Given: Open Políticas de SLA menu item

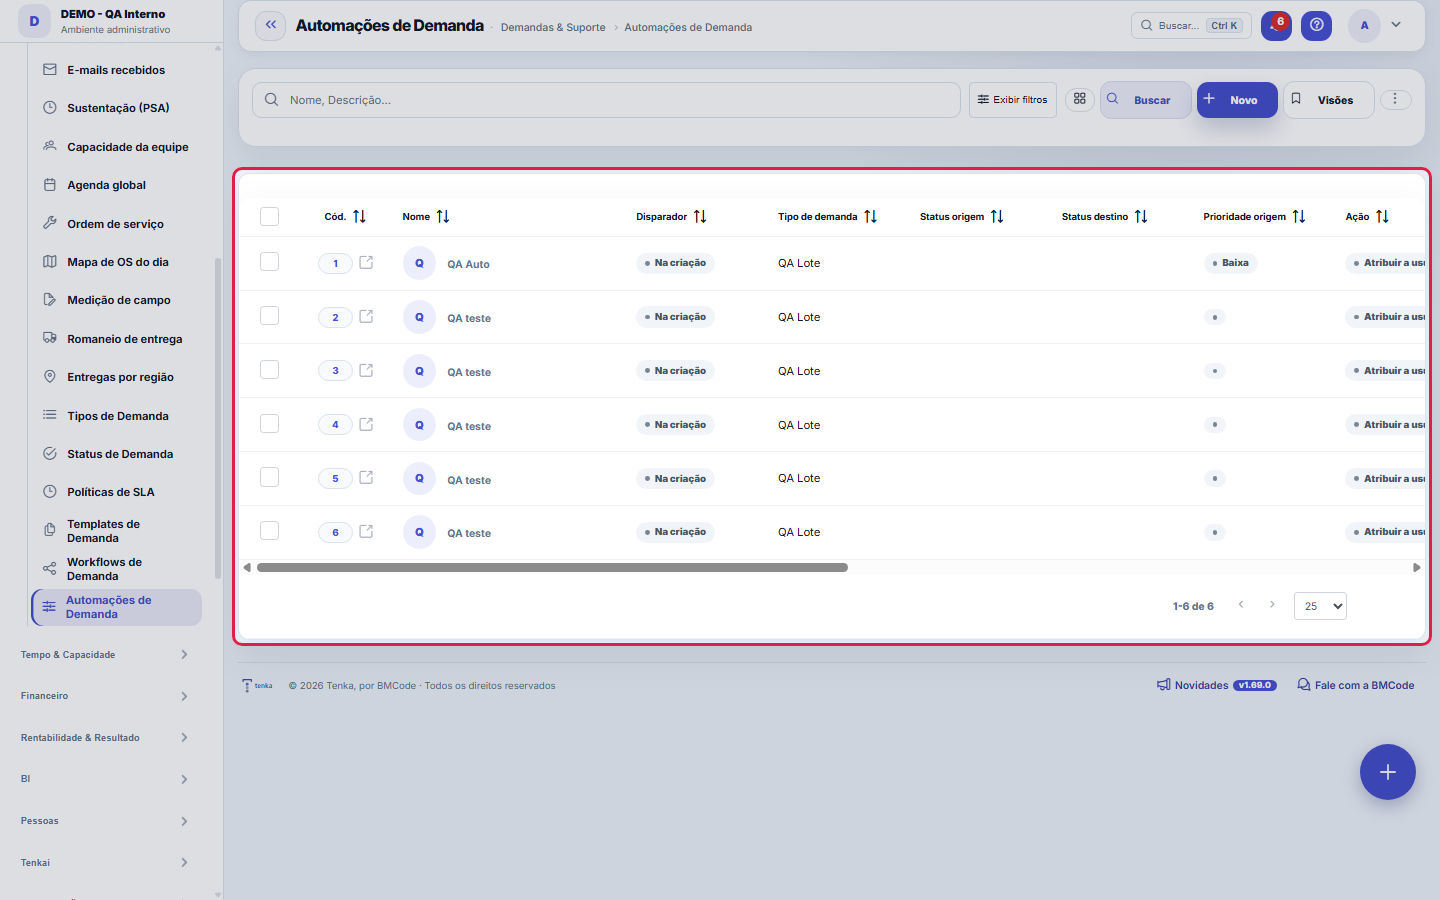Looking at the screenshot, I should [x=117, y=492].
